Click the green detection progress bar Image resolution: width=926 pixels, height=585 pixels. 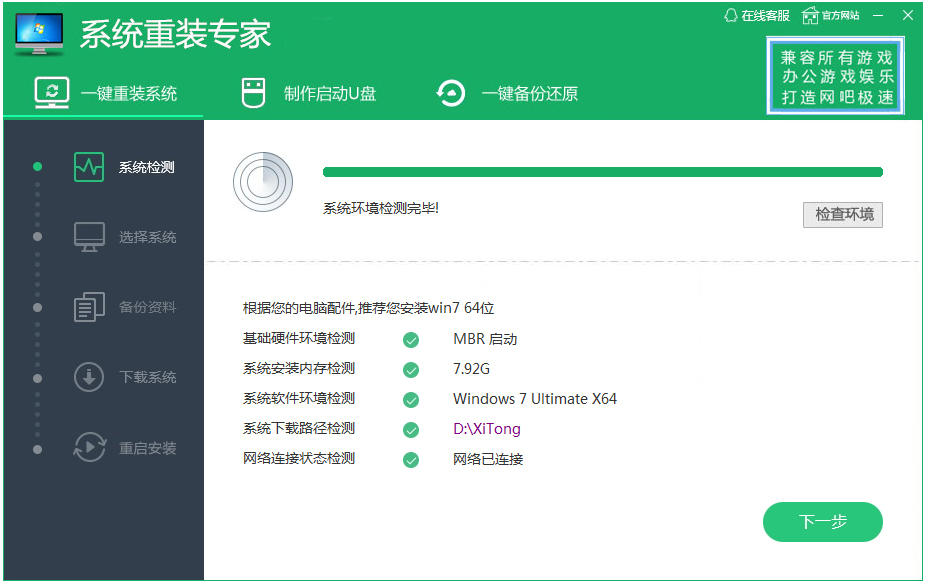[600, 171]
